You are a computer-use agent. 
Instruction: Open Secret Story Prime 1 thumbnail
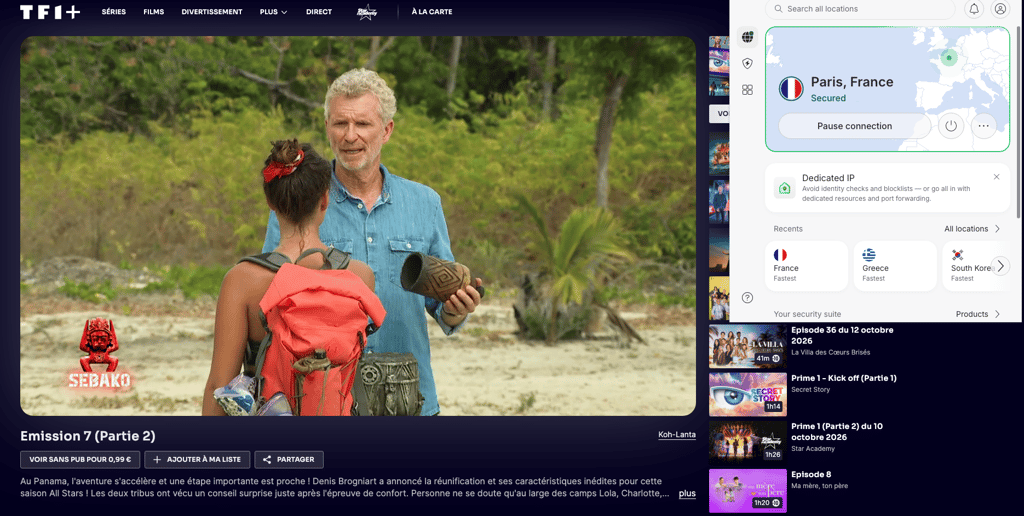748,395
